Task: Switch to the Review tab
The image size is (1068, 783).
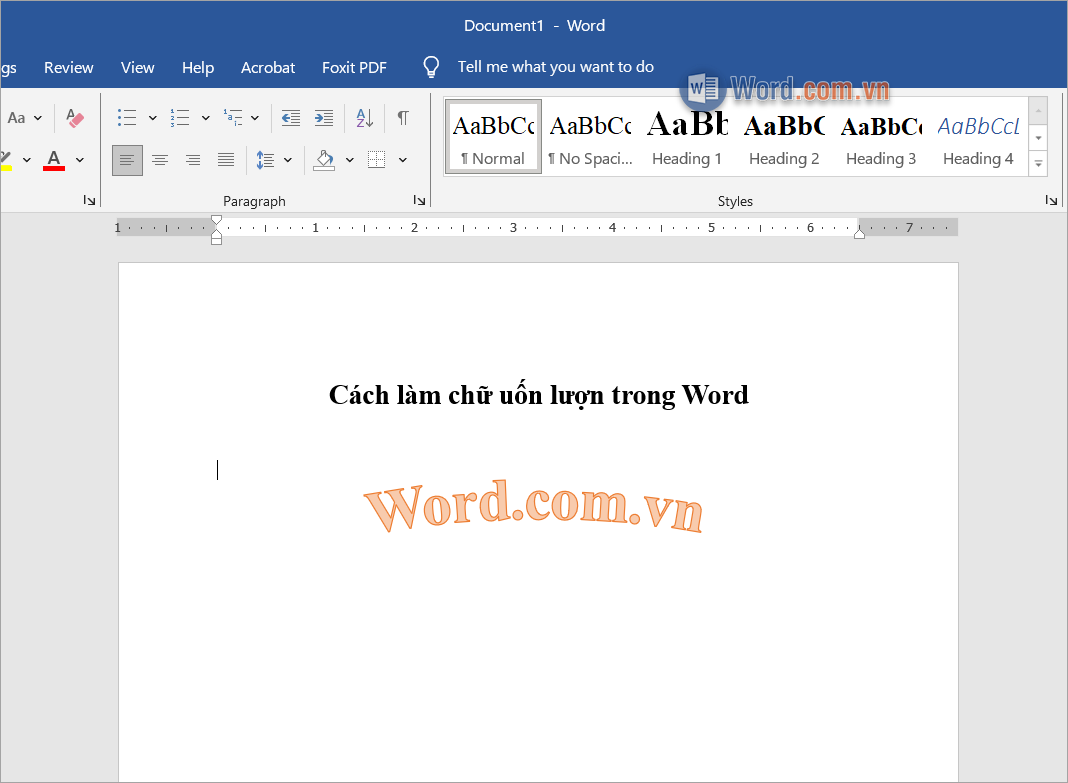Action: pos(68,67)
